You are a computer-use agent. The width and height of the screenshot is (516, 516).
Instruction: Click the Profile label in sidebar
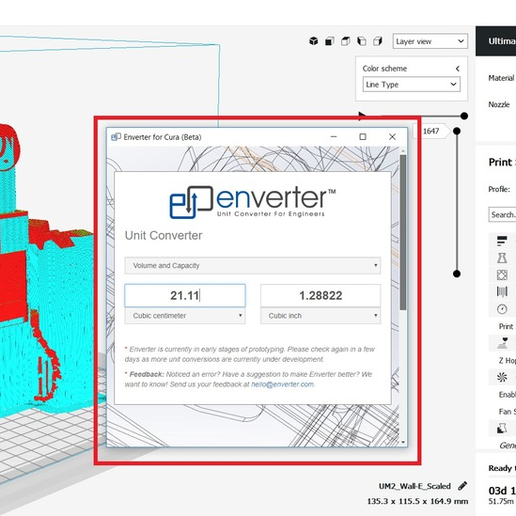click(x=499, y=189)
